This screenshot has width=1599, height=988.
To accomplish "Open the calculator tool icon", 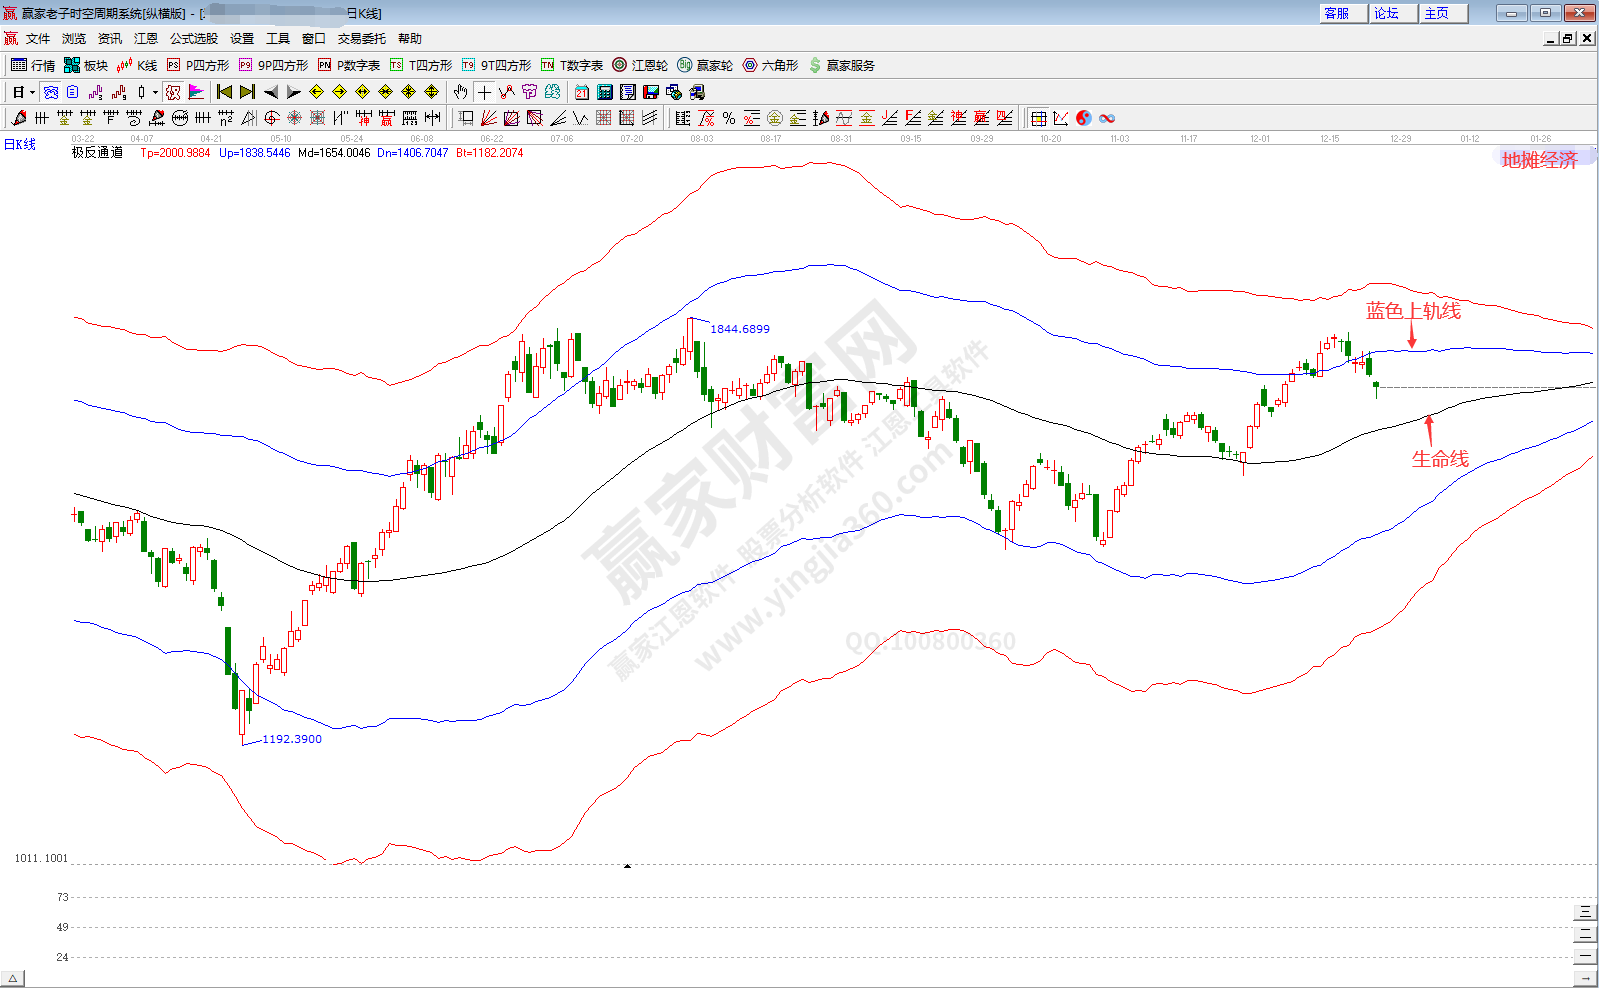I will [605, 92].
